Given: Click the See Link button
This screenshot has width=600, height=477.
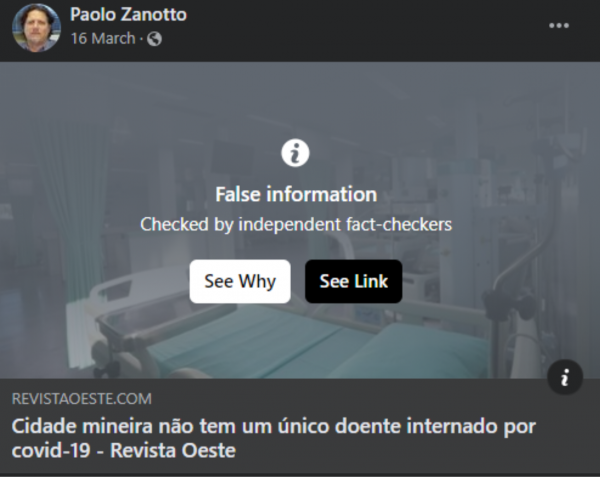Looking at the screenshot, I should coord(354,282).
